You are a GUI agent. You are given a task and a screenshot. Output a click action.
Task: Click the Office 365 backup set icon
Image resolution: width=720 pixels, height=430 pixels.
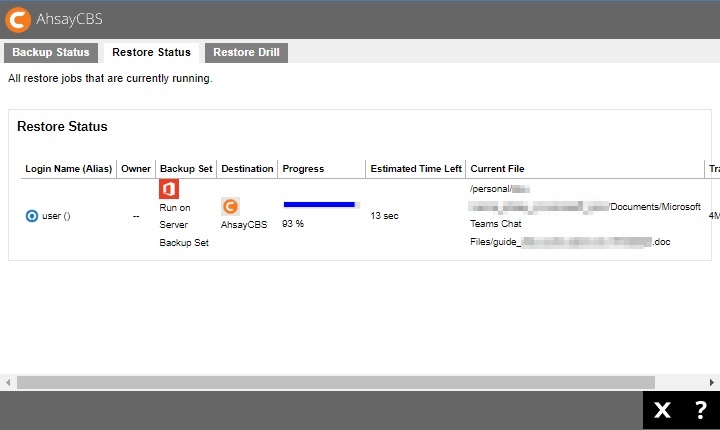click(169, 189)
